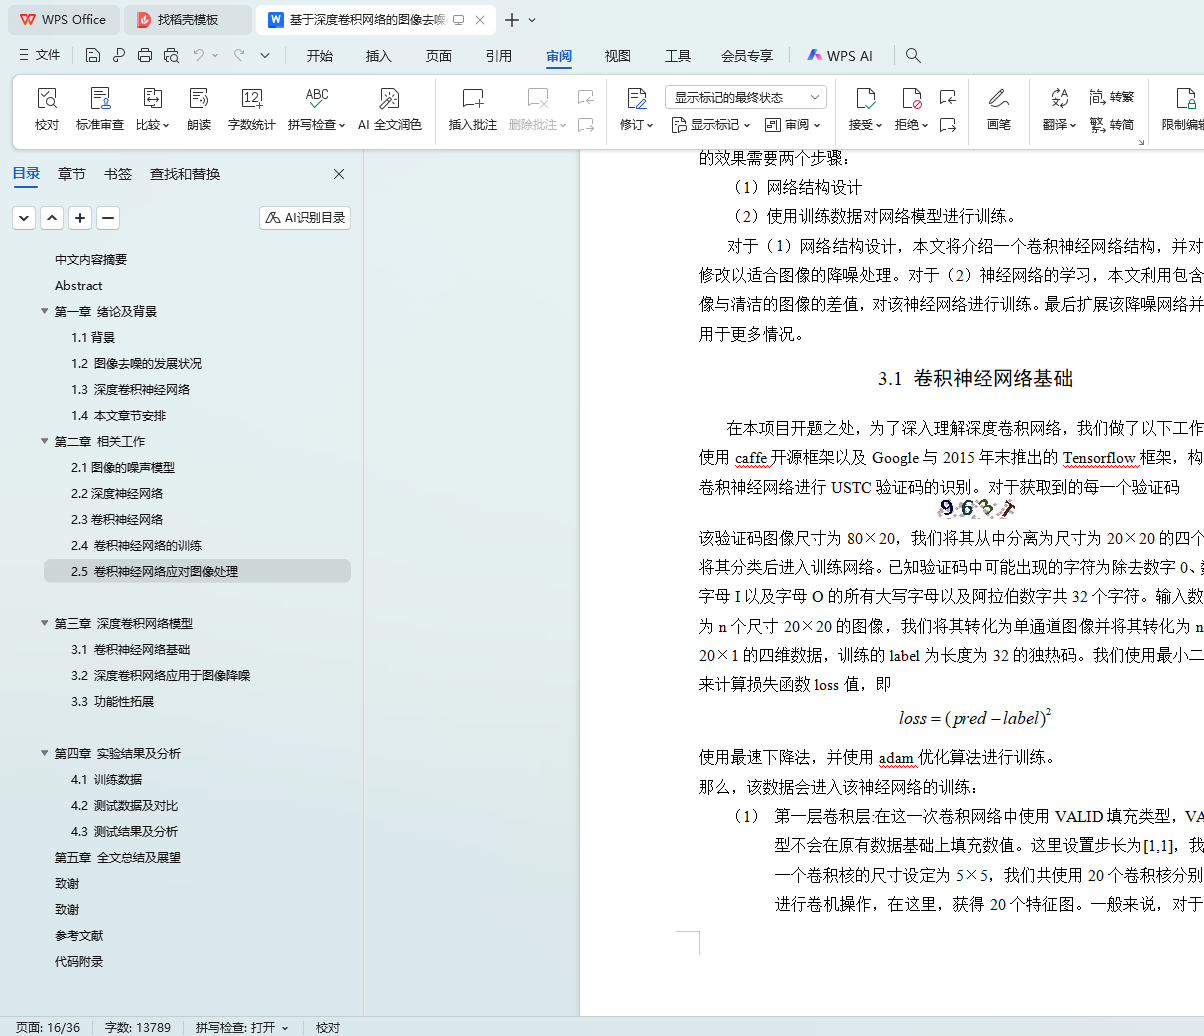Screen dimensions: 1204x1036
Task: Collapse 第一章 绪论及背景 tree node
Action: click(x=45, y=311)
